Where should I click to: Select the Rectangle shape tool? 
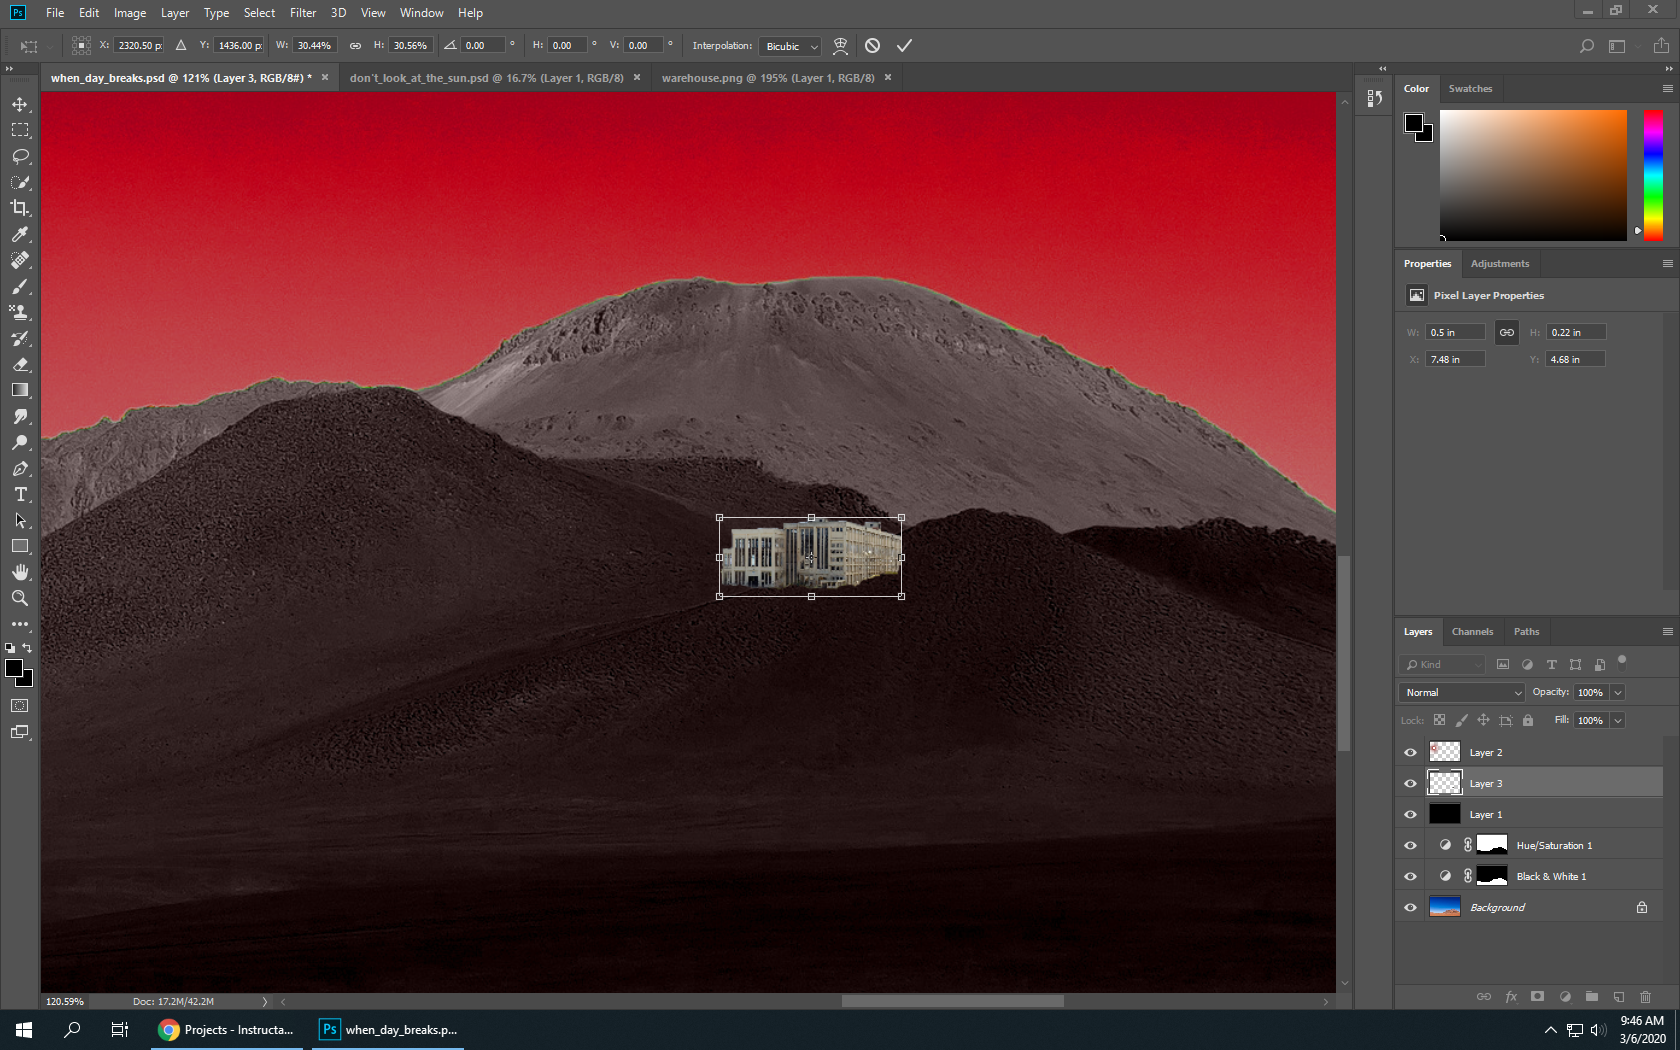[20, 546]
